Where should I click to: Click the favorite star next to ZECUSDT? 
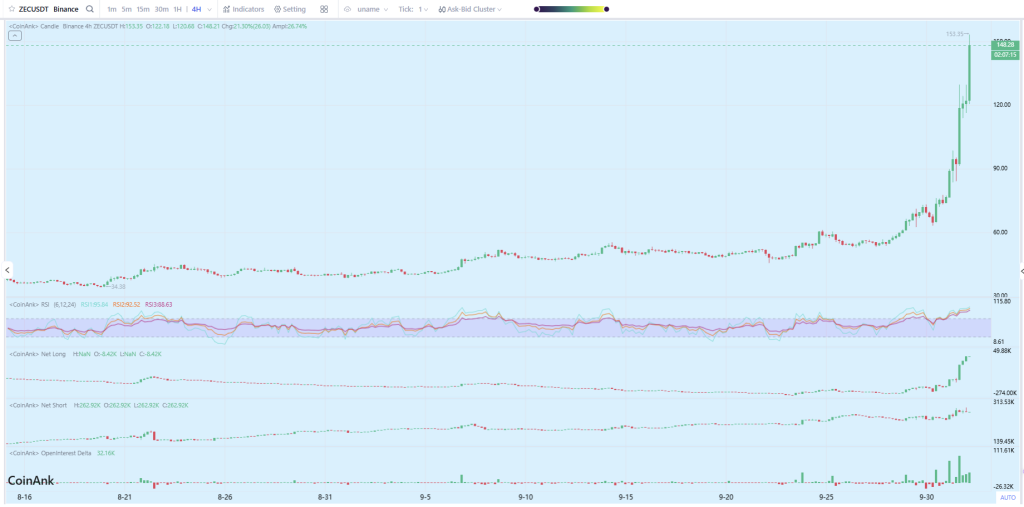point(12,9)
